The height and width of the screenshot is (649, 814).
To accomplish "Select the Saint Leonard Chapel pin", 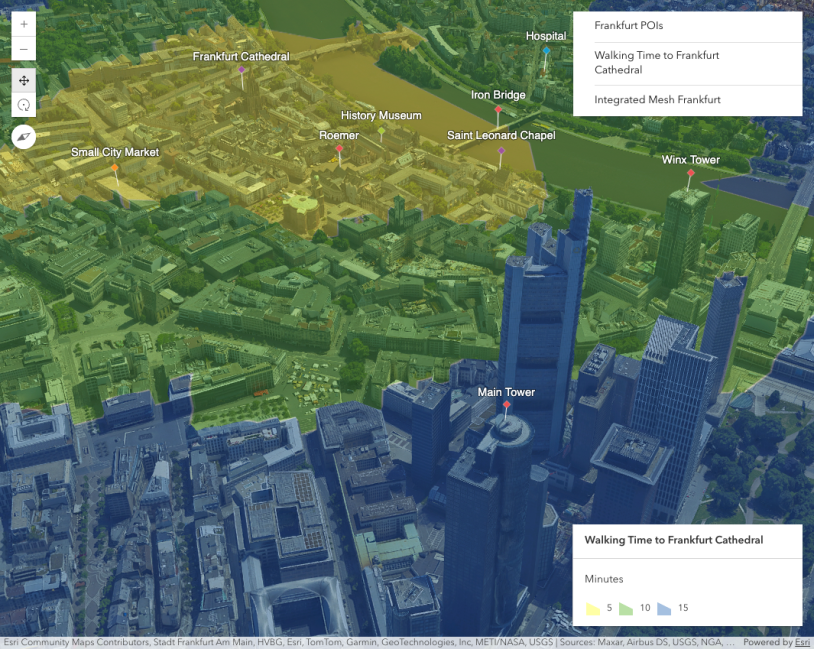I will (x=501, y=151).
